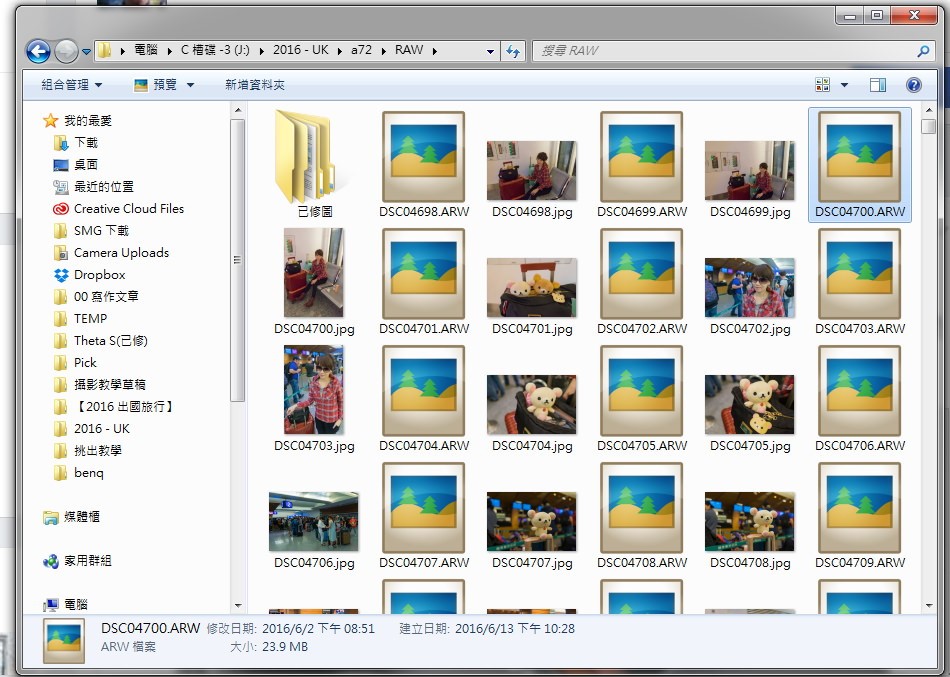Select the 2016 - UK sidebar folder
The height and width of the screenshot is (677, 950).
click(101, 429)
